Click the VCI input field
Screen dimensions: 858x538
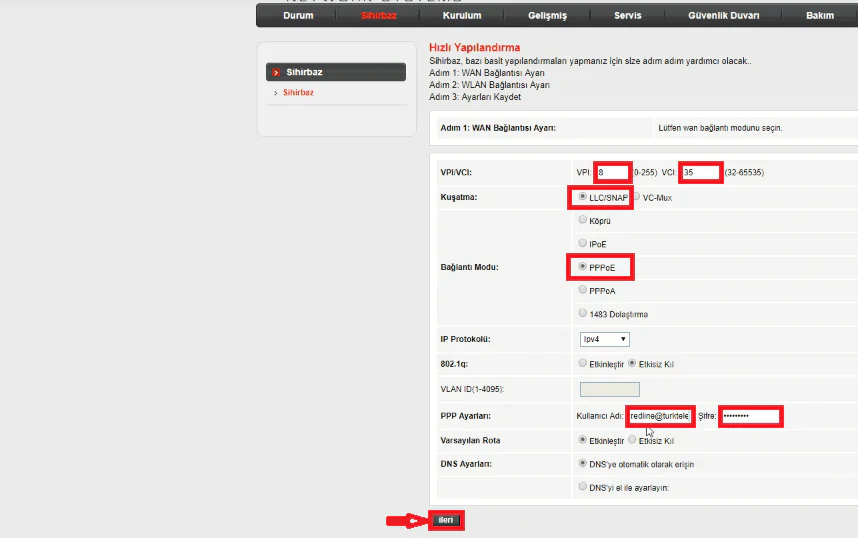[x=700, y=173]
